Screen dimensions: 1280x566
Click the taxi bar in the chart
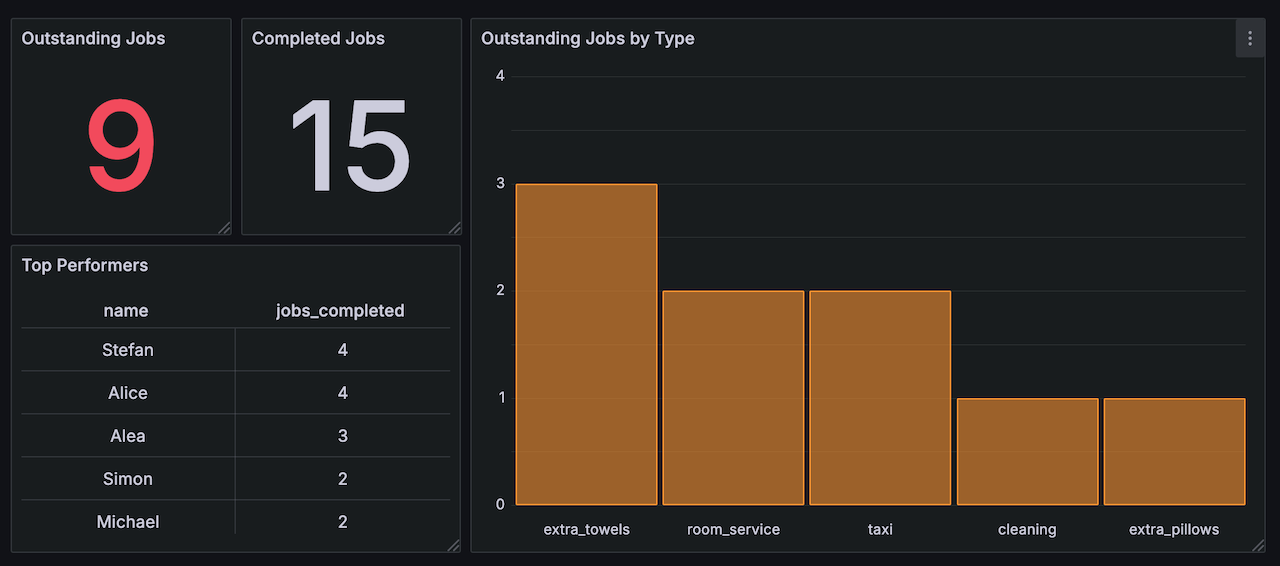880,398
